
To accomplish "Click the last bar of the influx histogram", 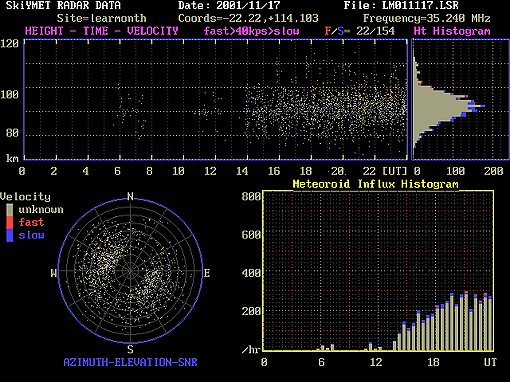I will (x=490, y=323).
